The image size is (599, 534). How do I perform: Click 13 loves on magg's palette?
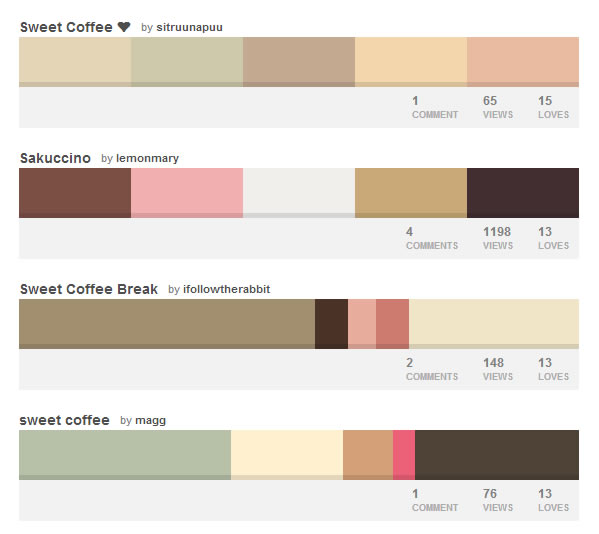[x=553, y=500]
